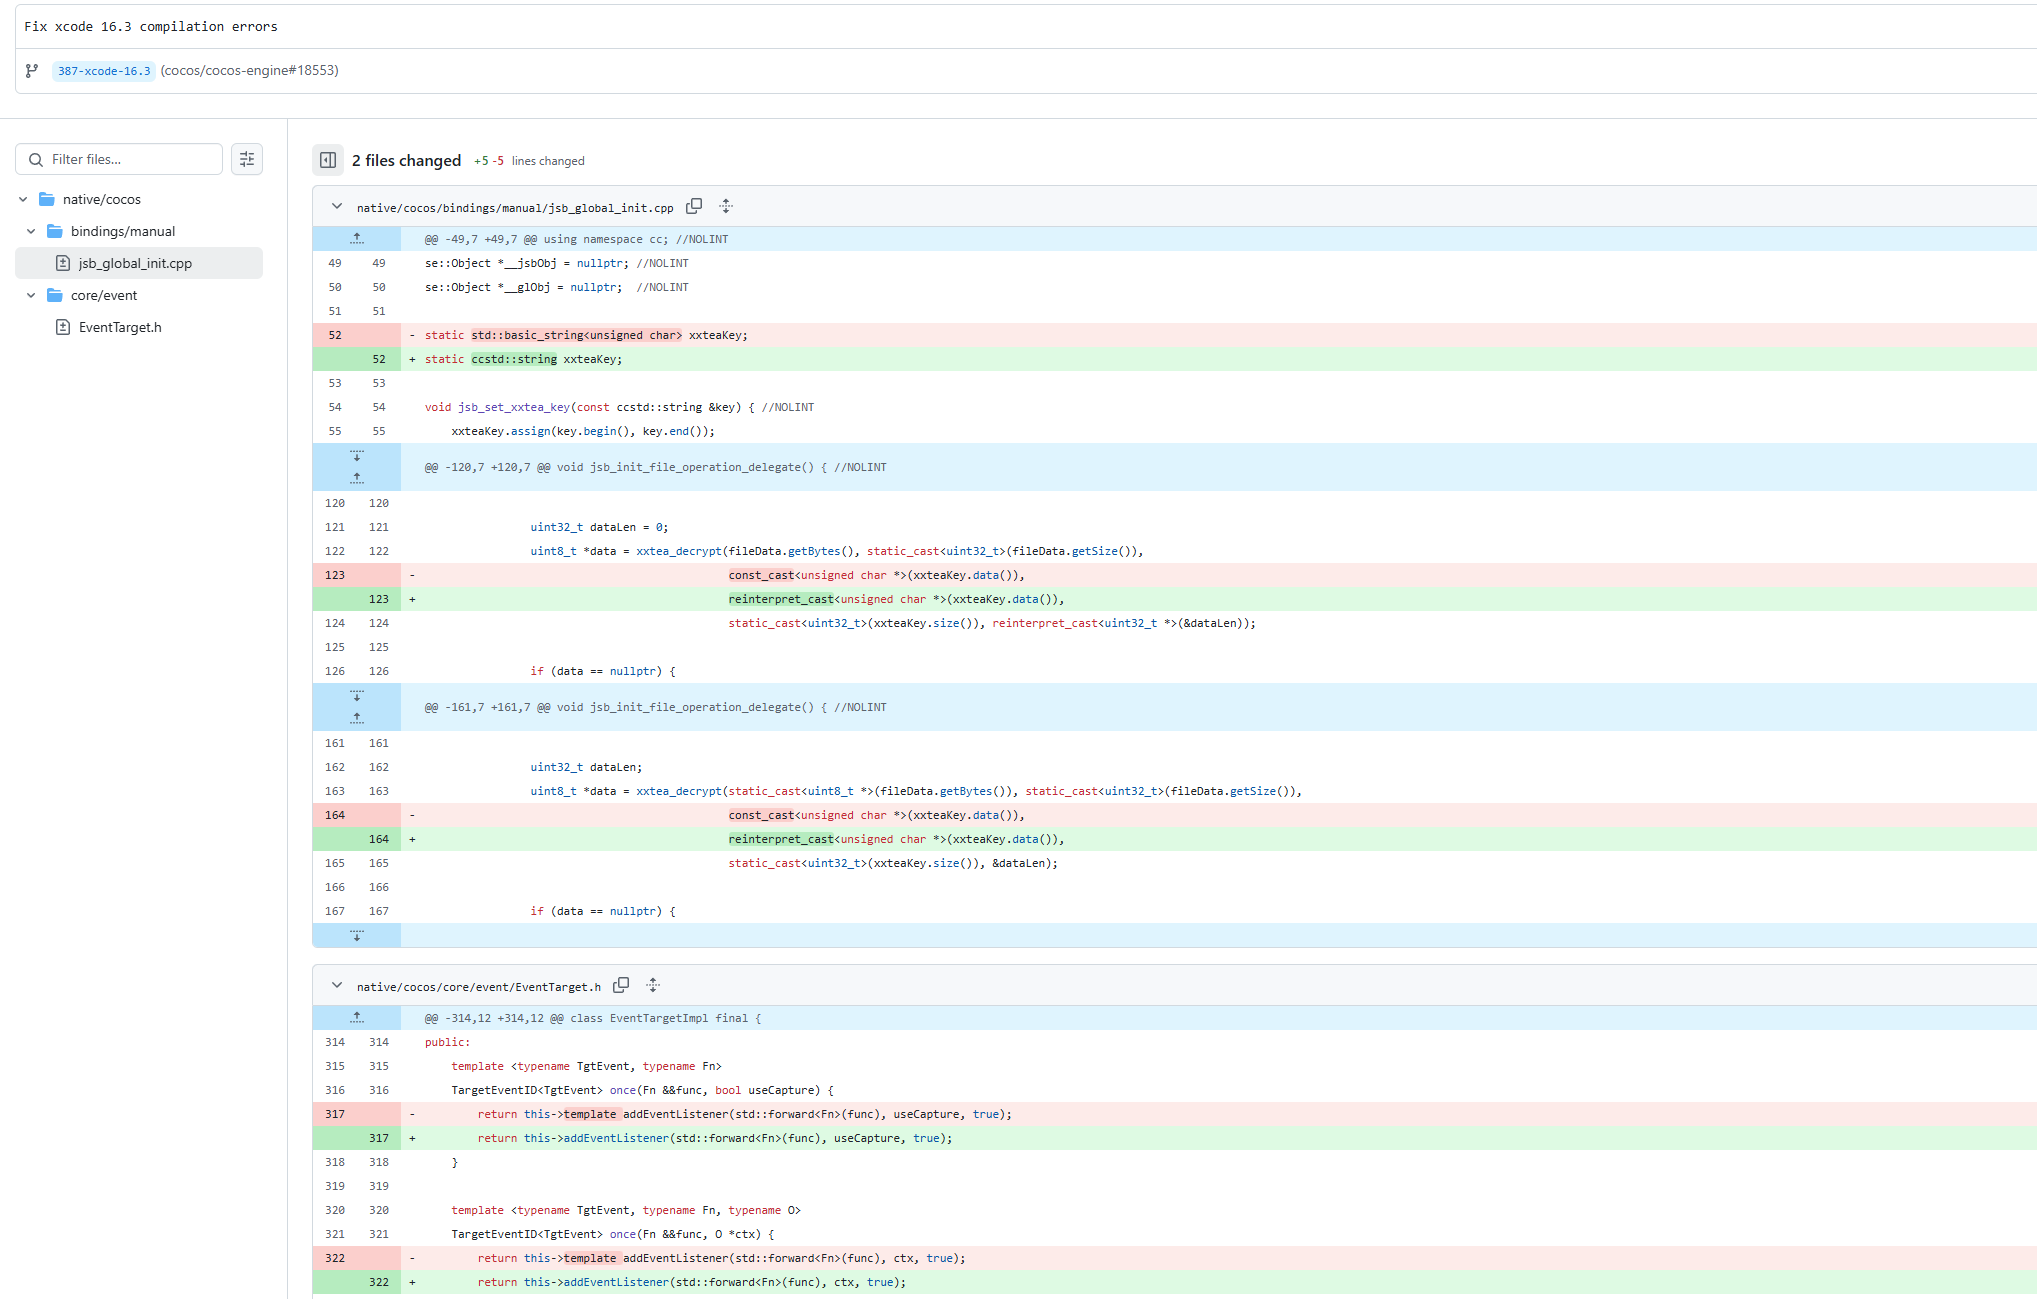
Task: Expand up above EventTarget.h line 314
Action: tap(357, 1017)
